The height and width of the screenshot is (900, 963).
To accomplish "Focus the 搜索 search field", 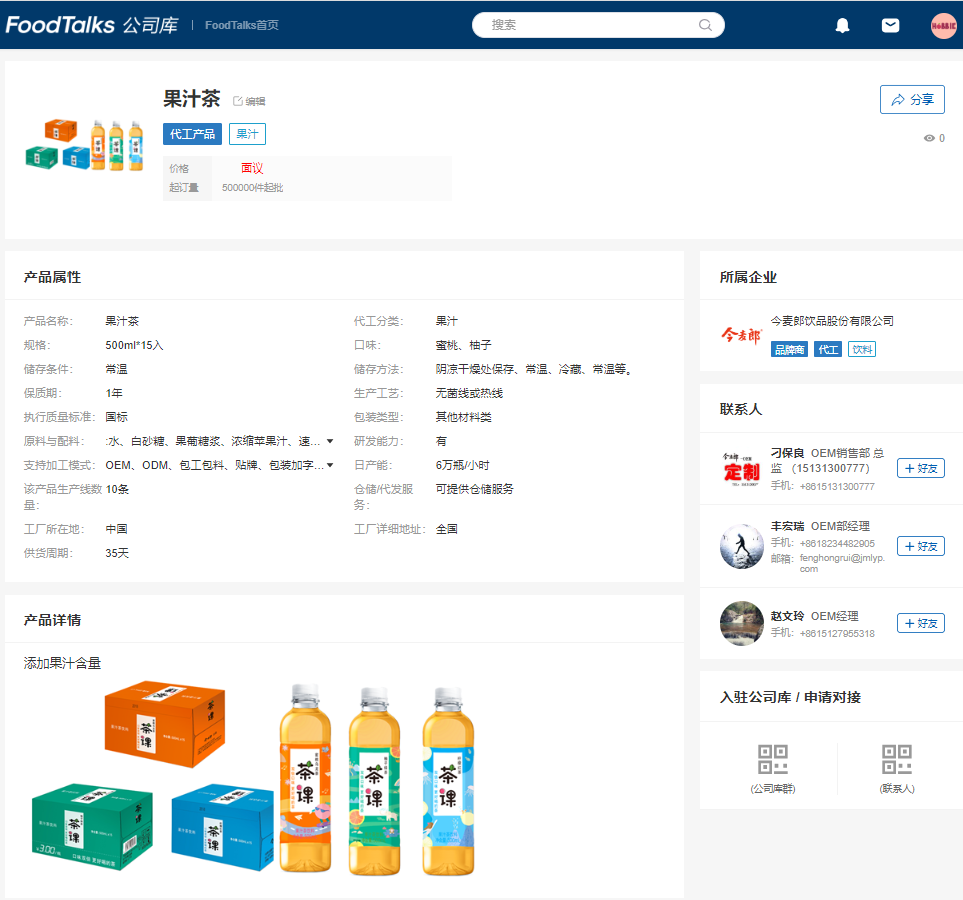I will point(598,25).
